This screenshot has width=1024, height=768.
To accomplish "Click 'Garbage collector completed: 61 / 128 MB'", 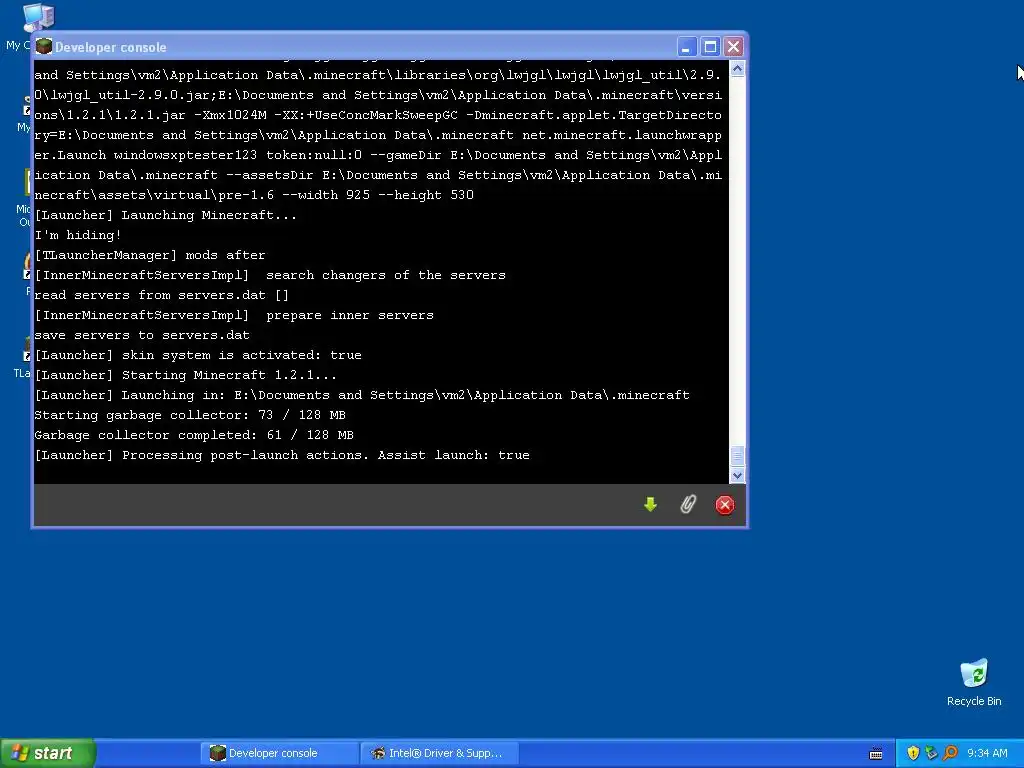I will click(x=194, y=435).
